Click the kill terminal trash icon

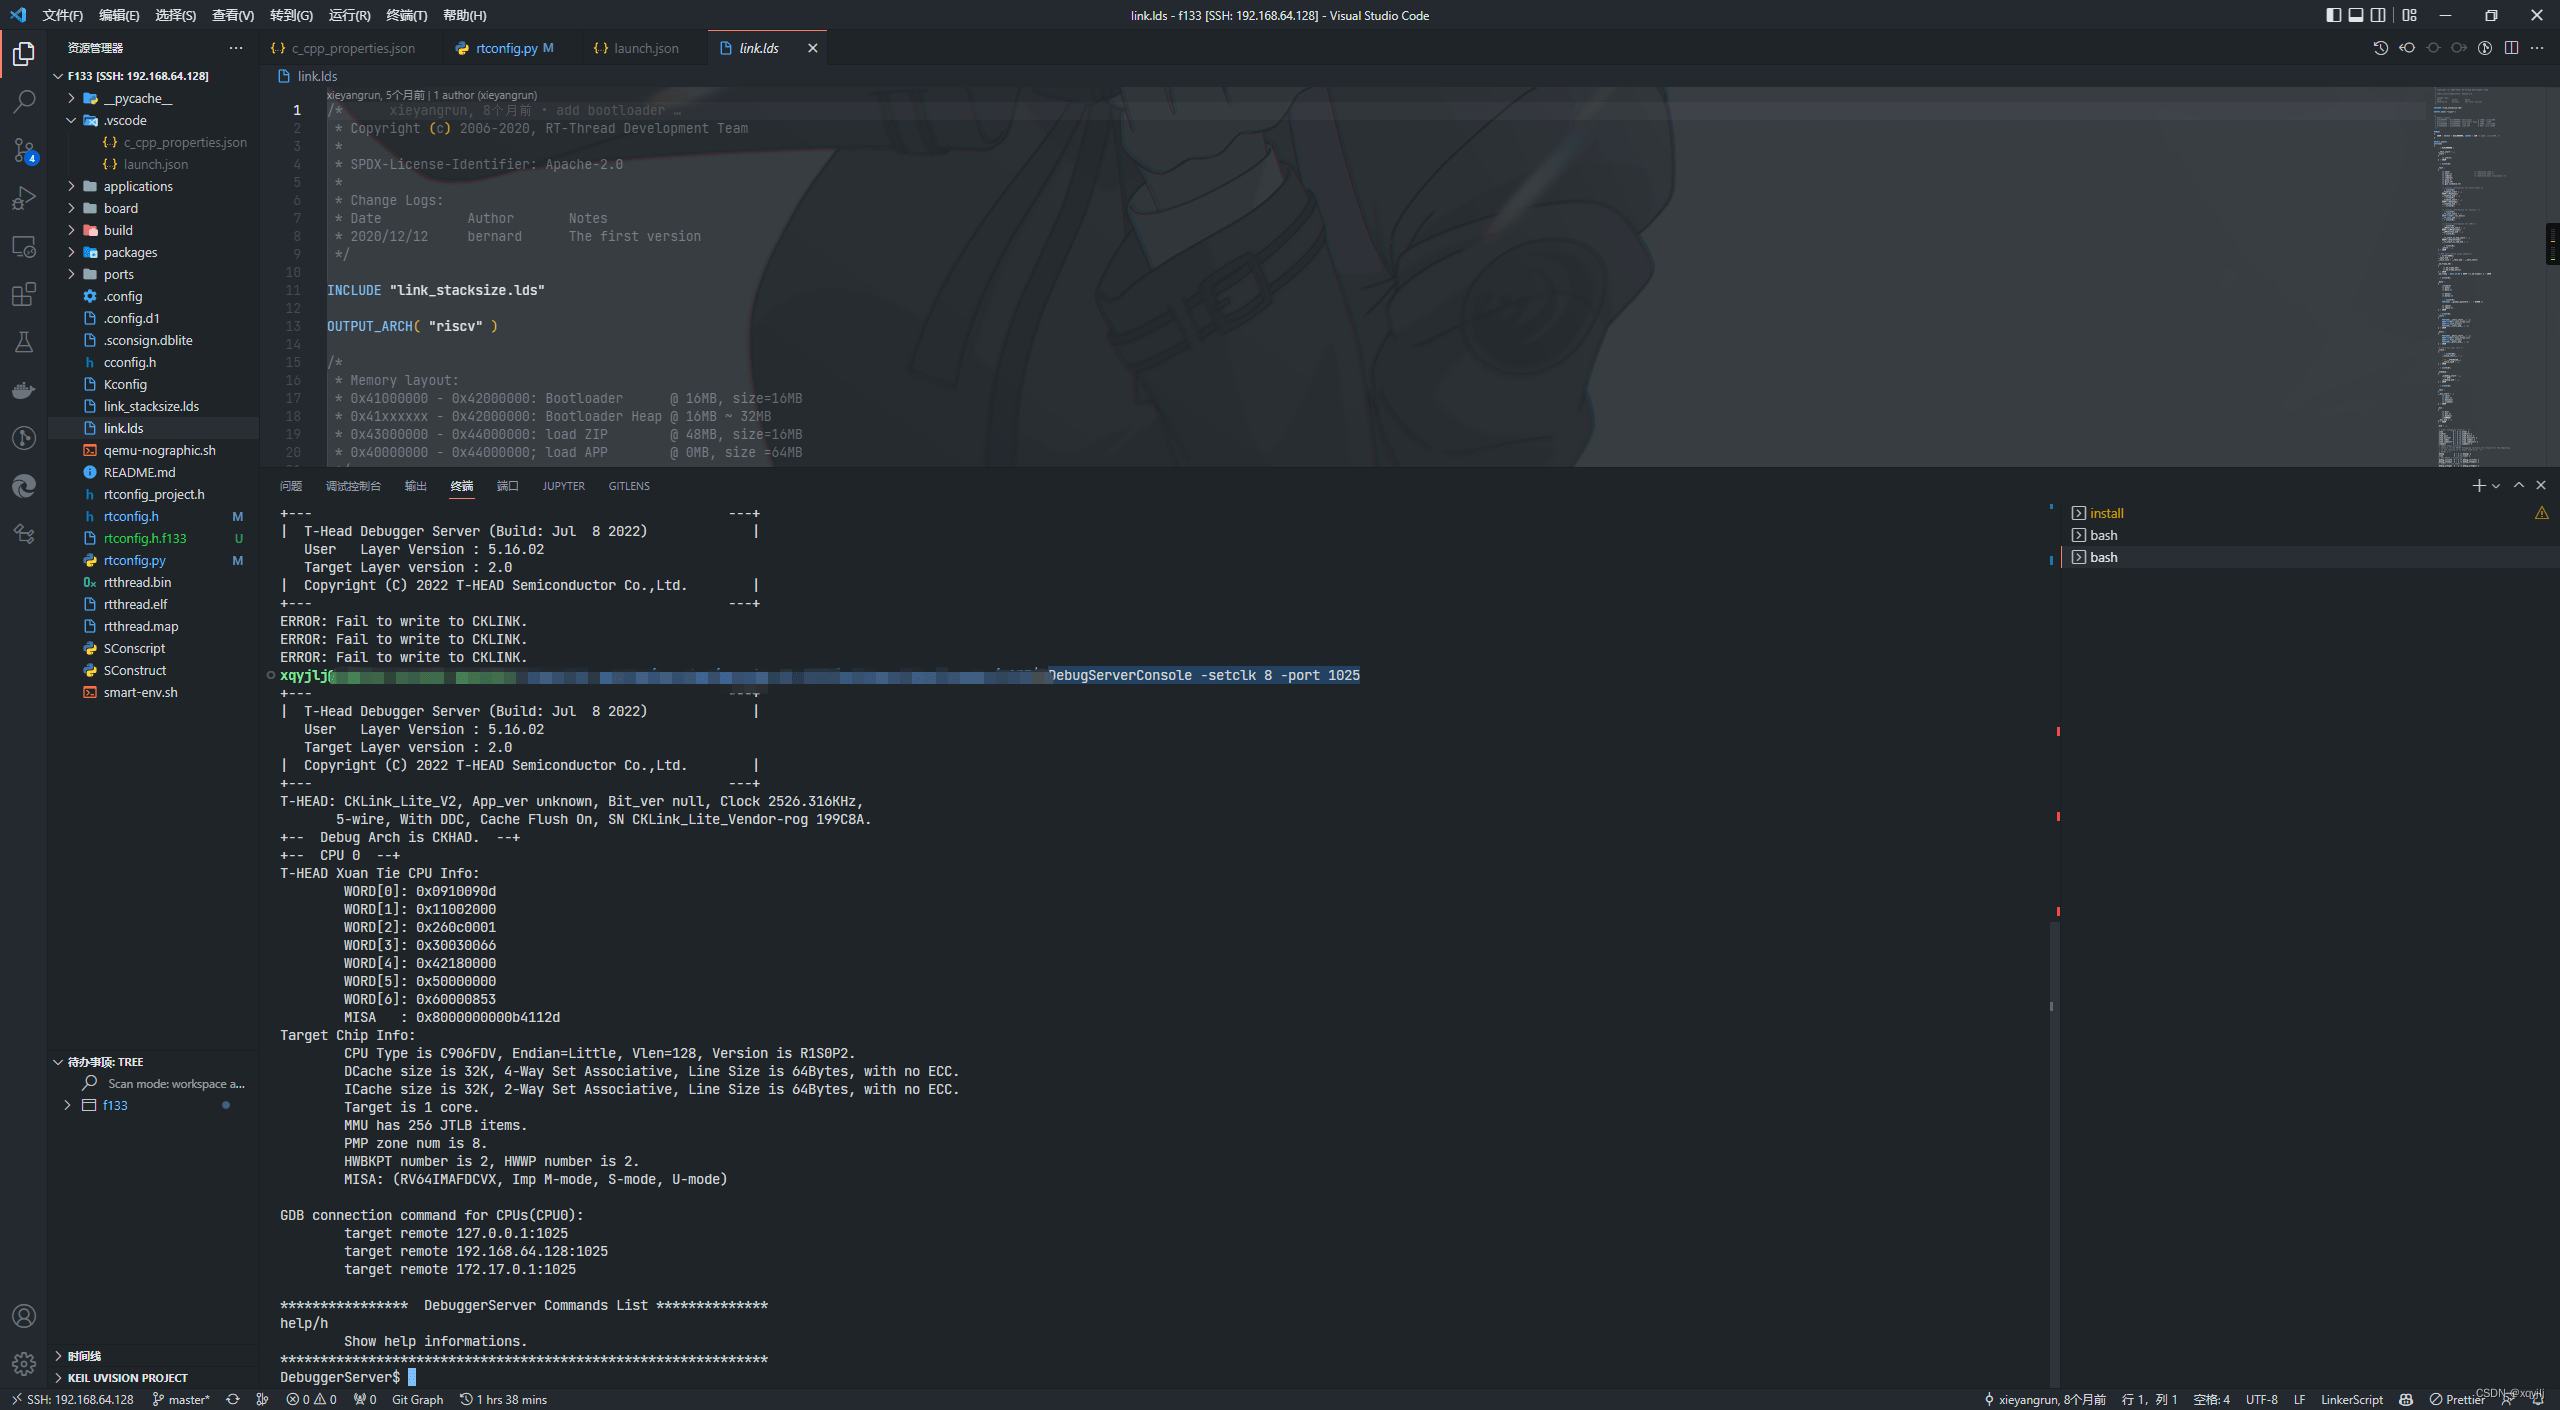point(2541,485)
